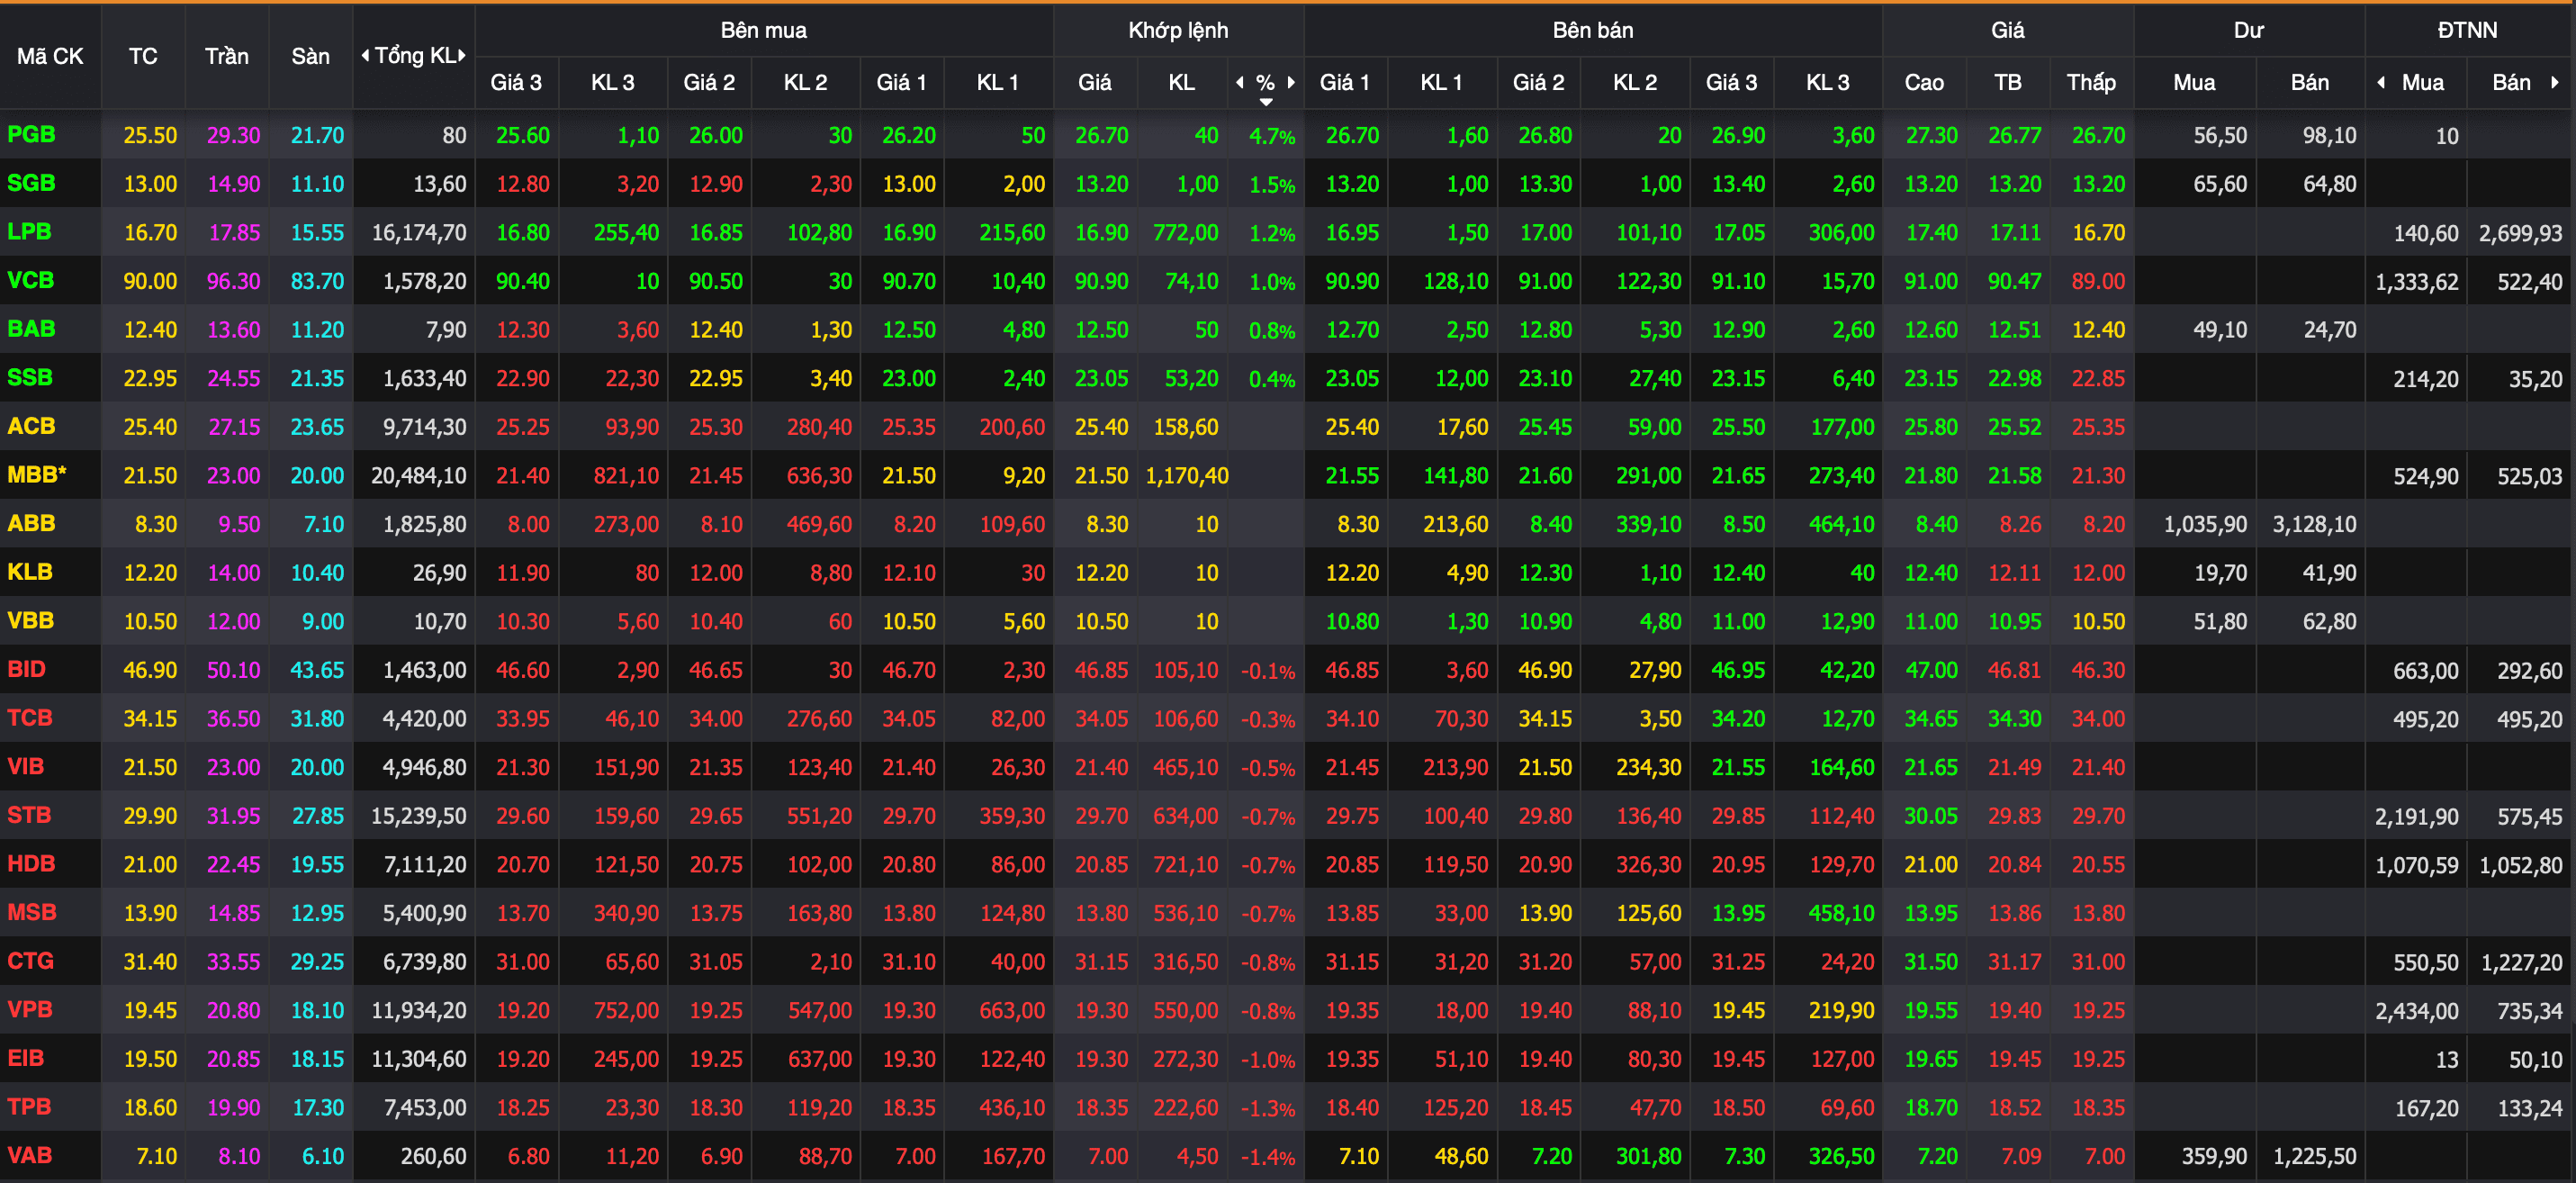Click the Dư group header
Screen dimensions: 2576x1183
click(2248, 30)
